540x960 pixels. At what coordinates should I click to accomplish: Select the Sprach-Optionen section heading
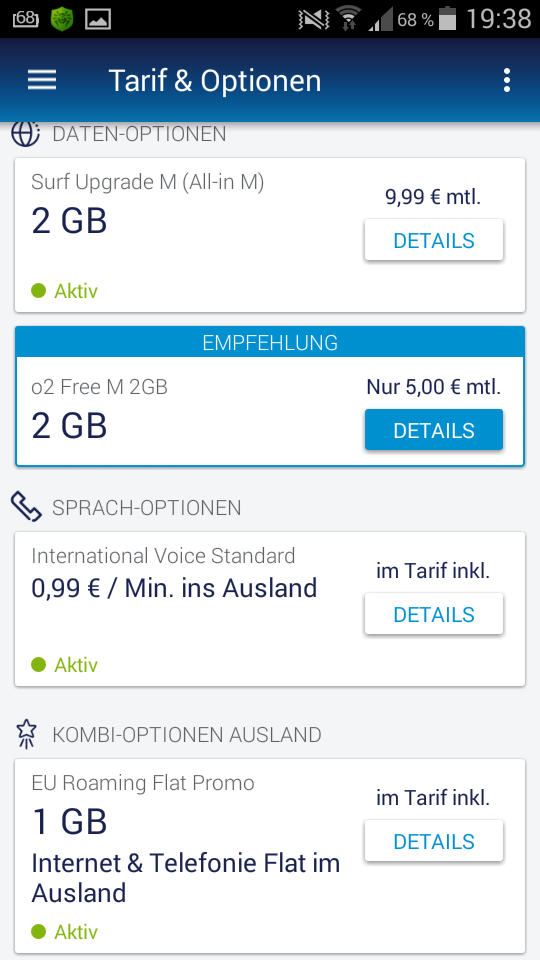(146, 508)
